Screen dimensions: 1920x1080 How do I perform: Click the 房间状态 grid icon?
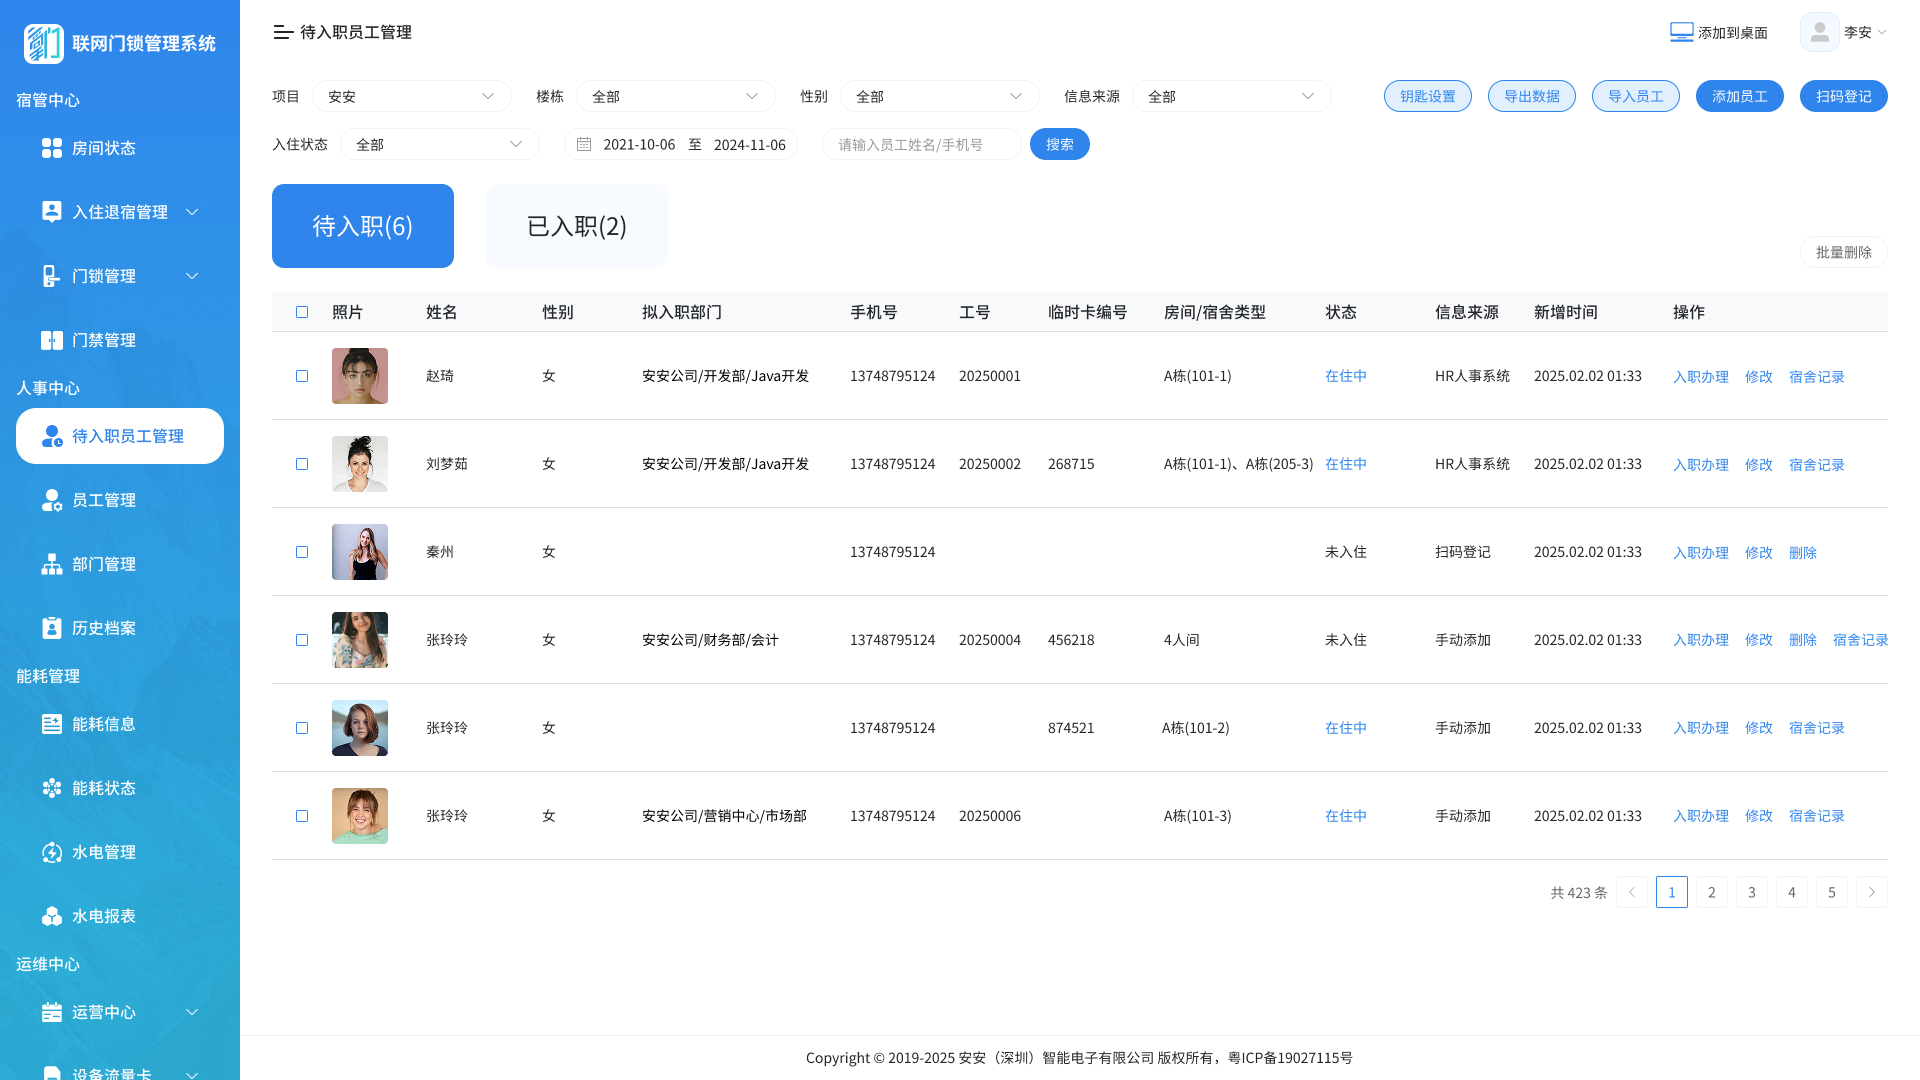52,148
